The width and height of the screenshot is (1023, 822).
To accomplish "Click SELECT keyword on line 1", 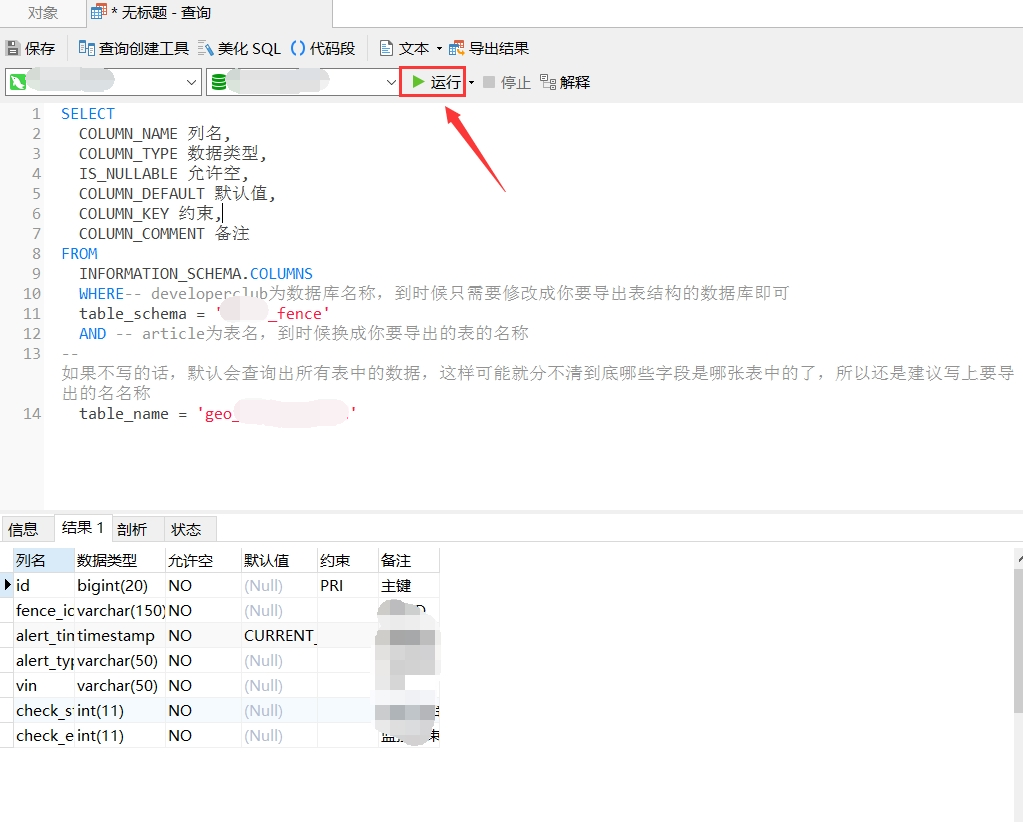I will tap(87, 114).
